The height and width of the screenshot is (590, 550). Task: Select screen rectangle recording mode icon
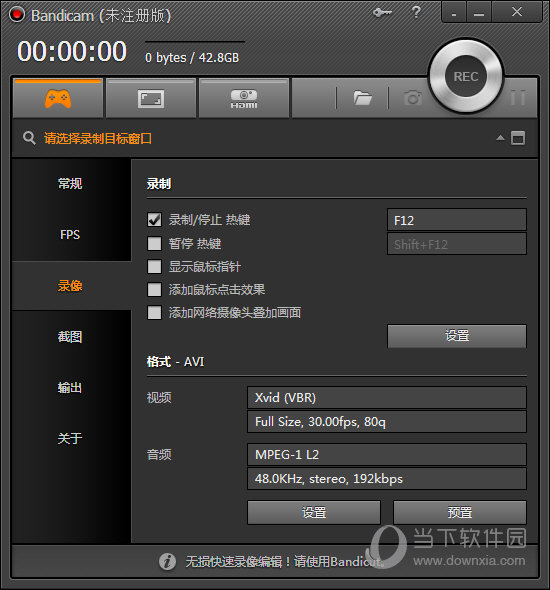[x=151, y=99]
